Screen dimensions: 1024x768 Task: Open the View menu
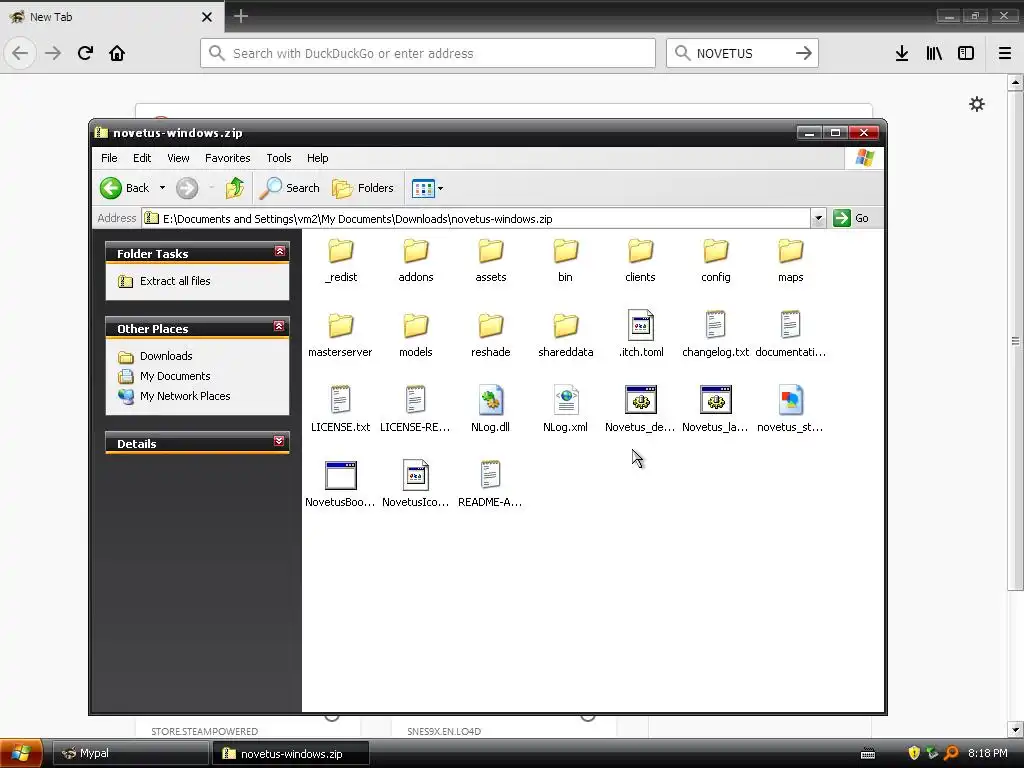[x=178, y=158]
